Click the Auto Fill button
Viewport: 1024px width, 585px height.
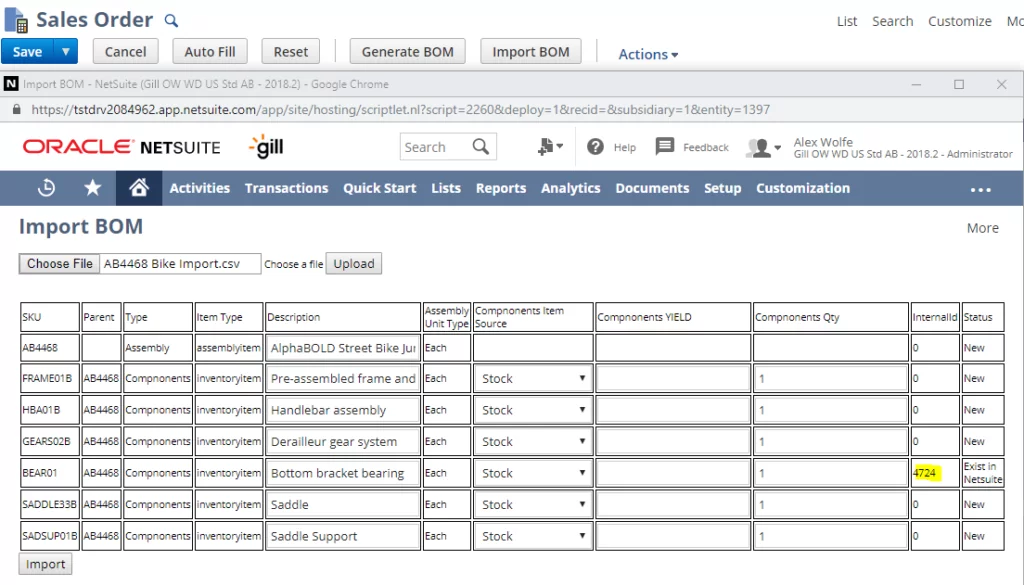point(210,52)
